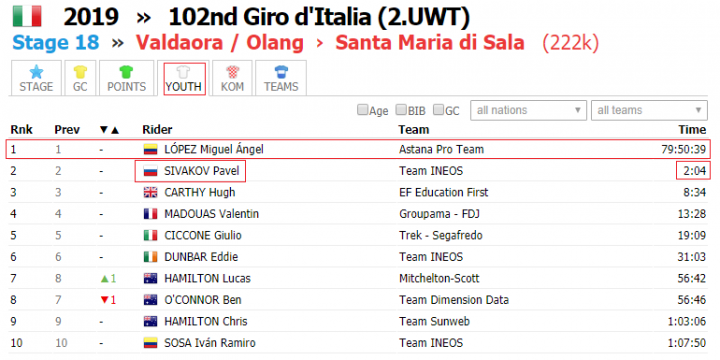Toggle the GC checkbox
720x360 pixels.
coord(439,110)
